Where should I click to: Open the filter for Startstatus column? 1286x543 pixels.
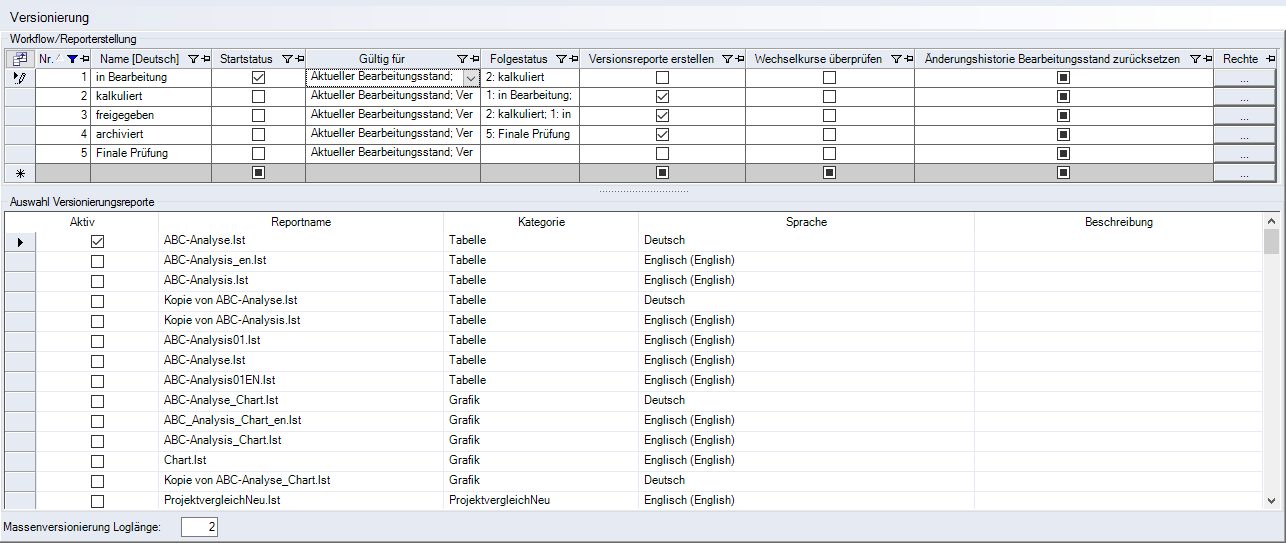pyautogui.click(x=286, y=59)
